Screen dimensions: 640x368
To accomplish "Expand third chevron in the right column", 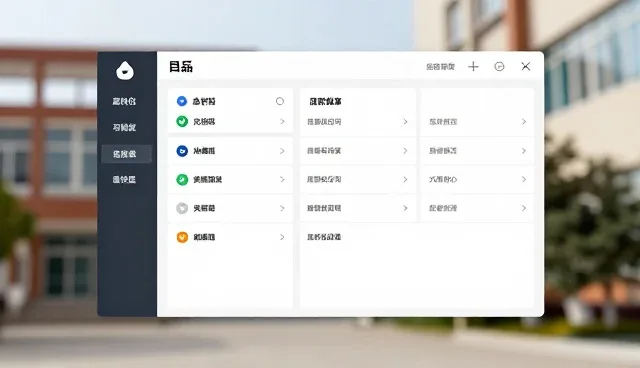I will click(x=524, y=180).
